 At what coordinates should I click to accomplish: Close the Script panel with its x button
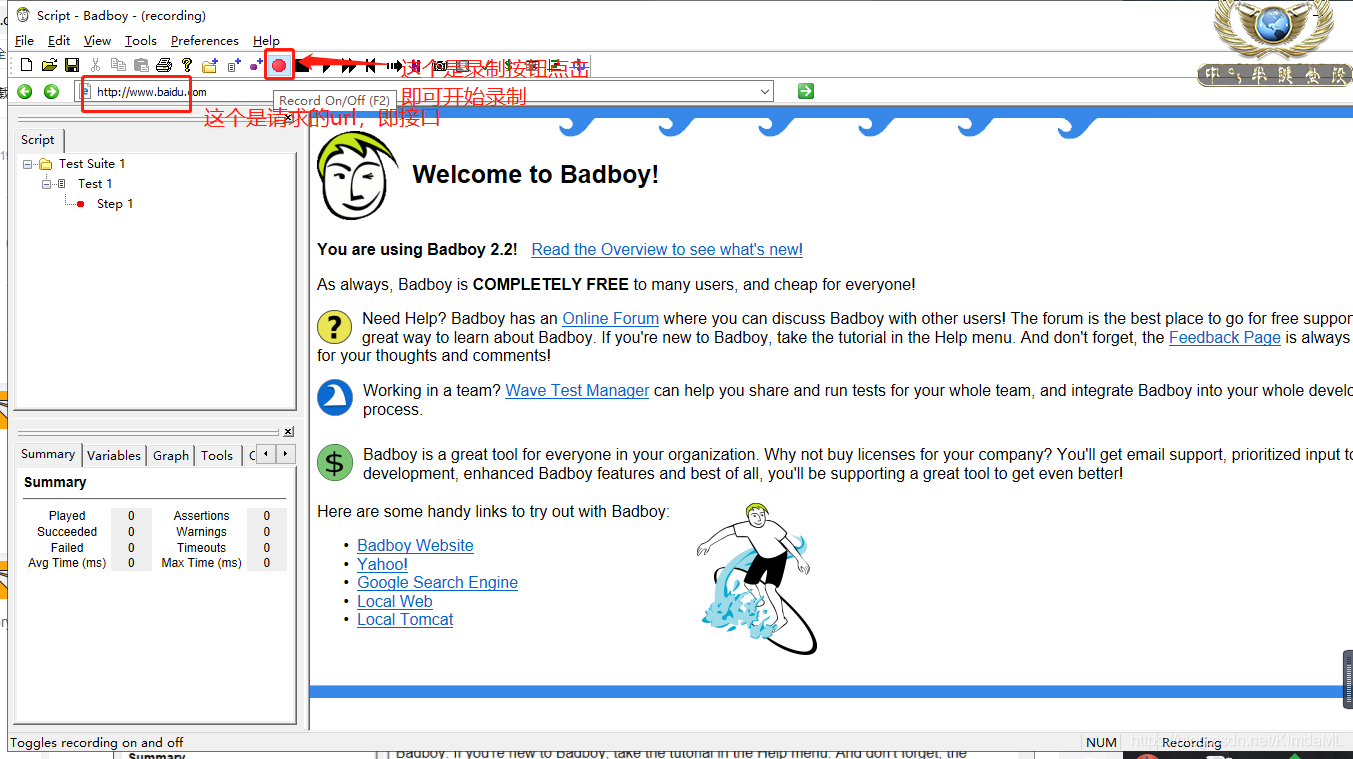point(288,118)
